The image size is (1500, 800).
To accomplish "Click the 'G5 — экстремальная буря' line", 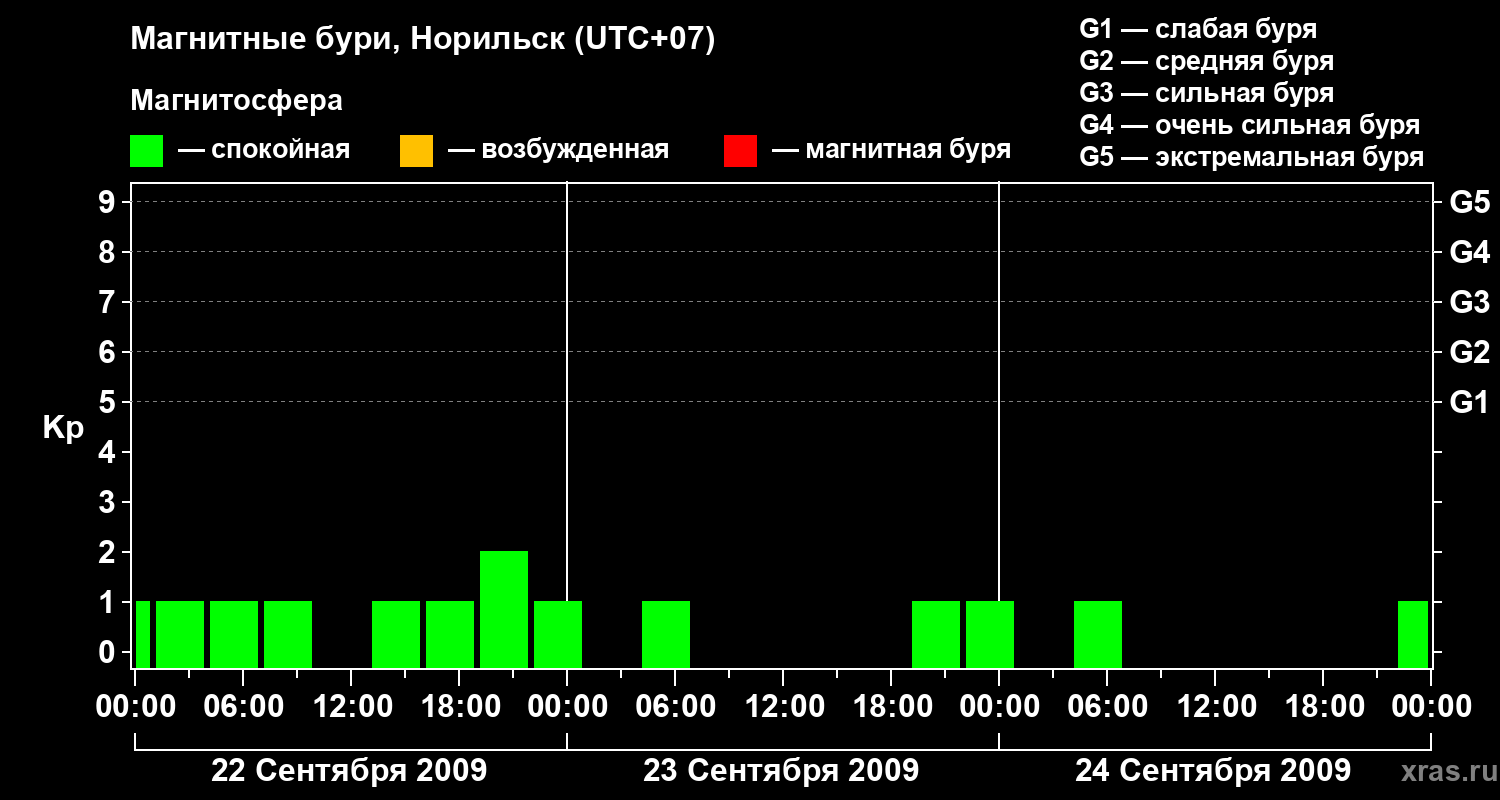I will 1251,157.
